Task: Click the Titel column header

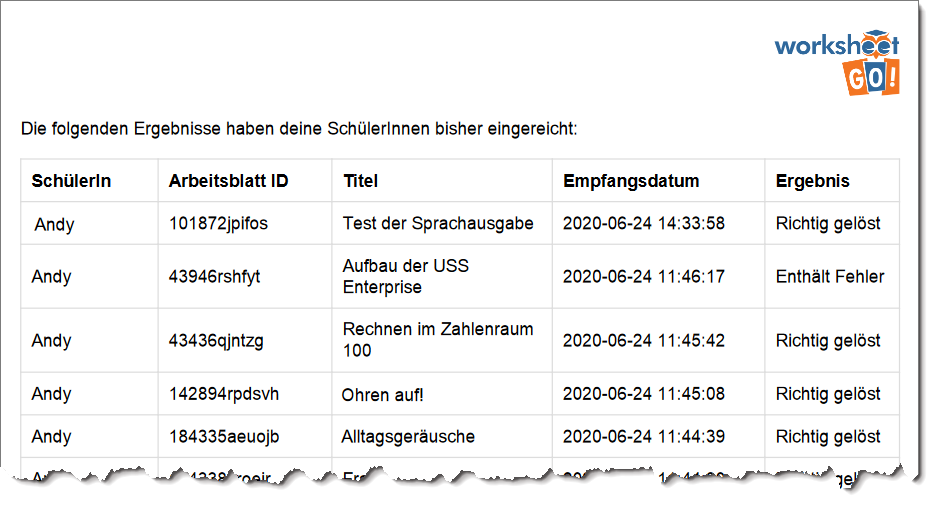Action: pyautogui.click(x=360, y=181)
